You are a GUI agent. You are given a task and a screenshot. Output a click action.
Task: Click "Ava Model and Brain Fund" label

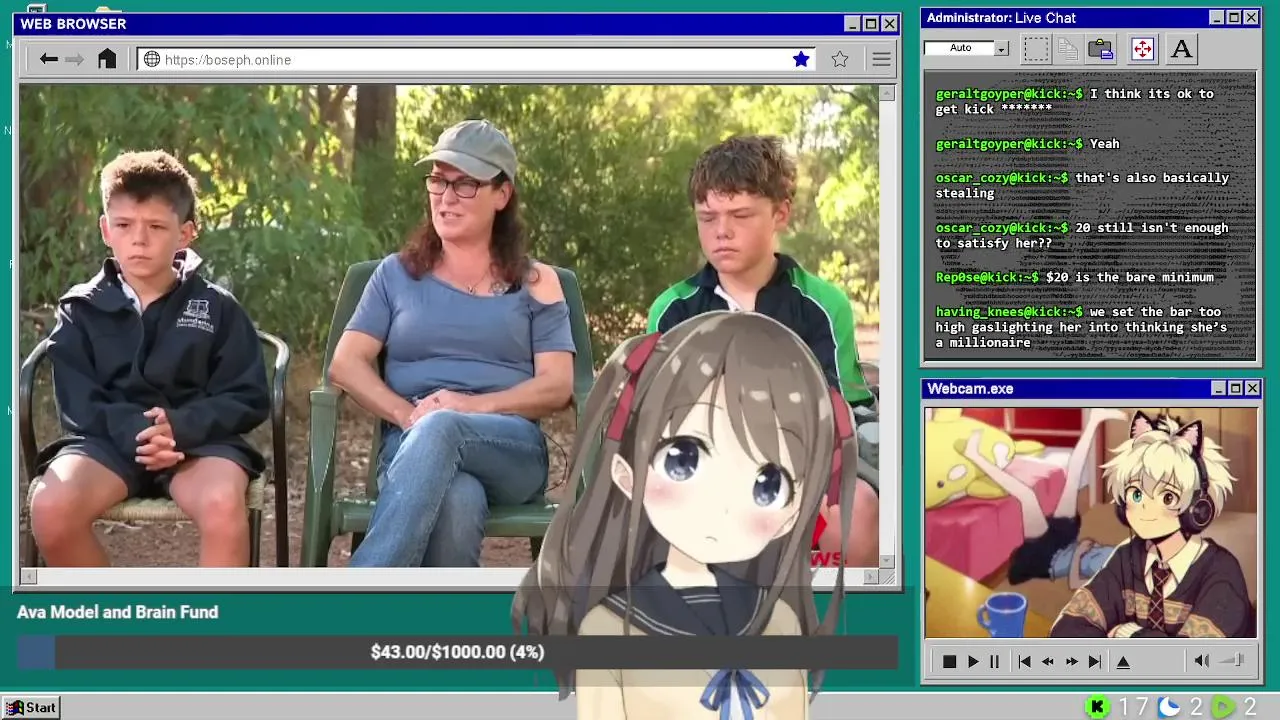[117, 612]
